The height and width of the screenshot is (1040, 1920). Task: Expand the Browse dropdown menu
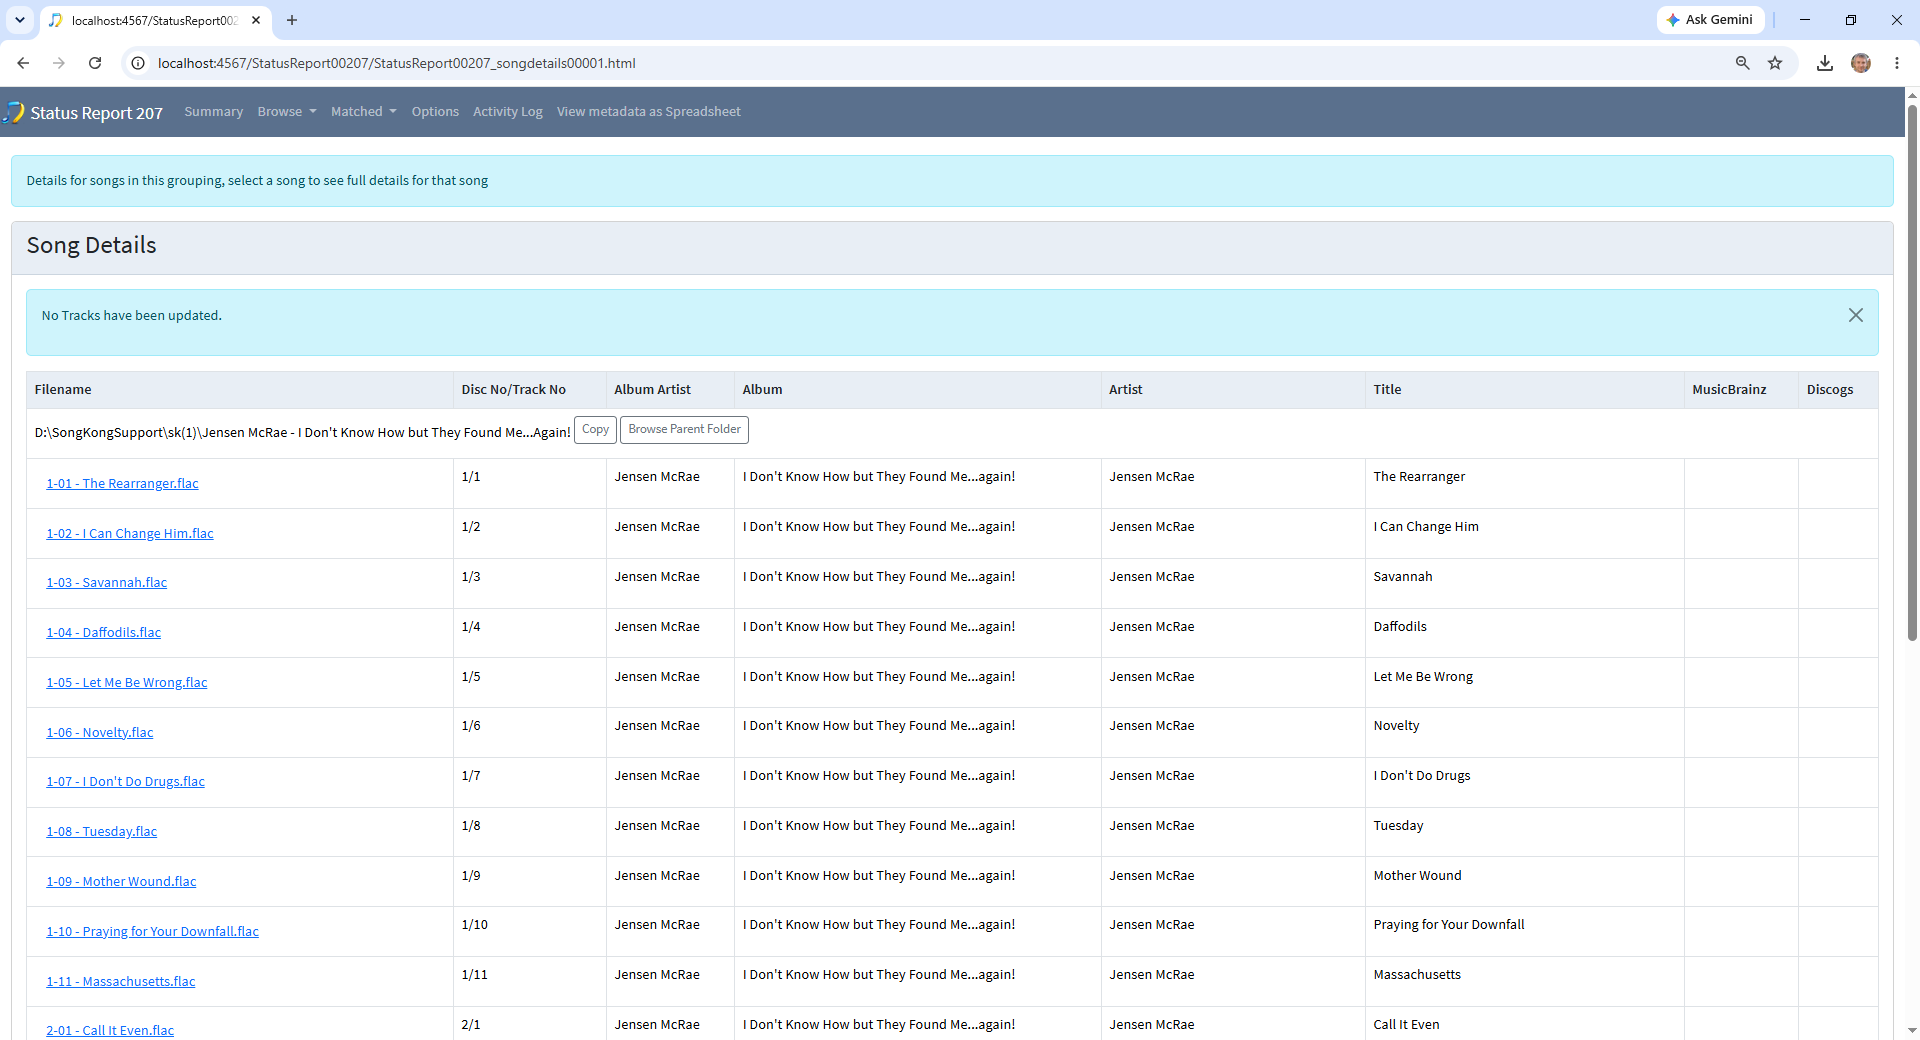[x=287, y=112]
